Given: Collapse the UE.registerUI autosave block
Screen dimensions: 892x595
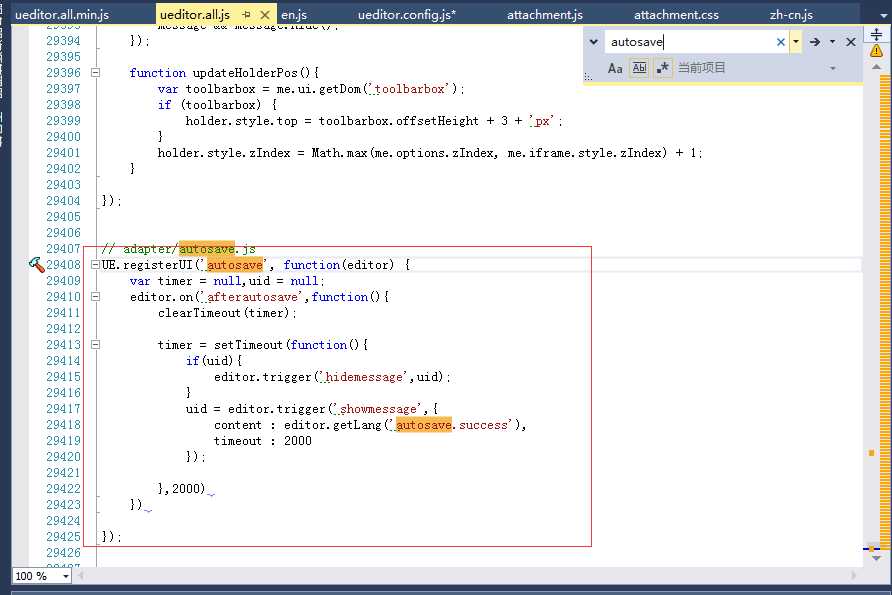Looking at the screenshot, I should [96, 265].
